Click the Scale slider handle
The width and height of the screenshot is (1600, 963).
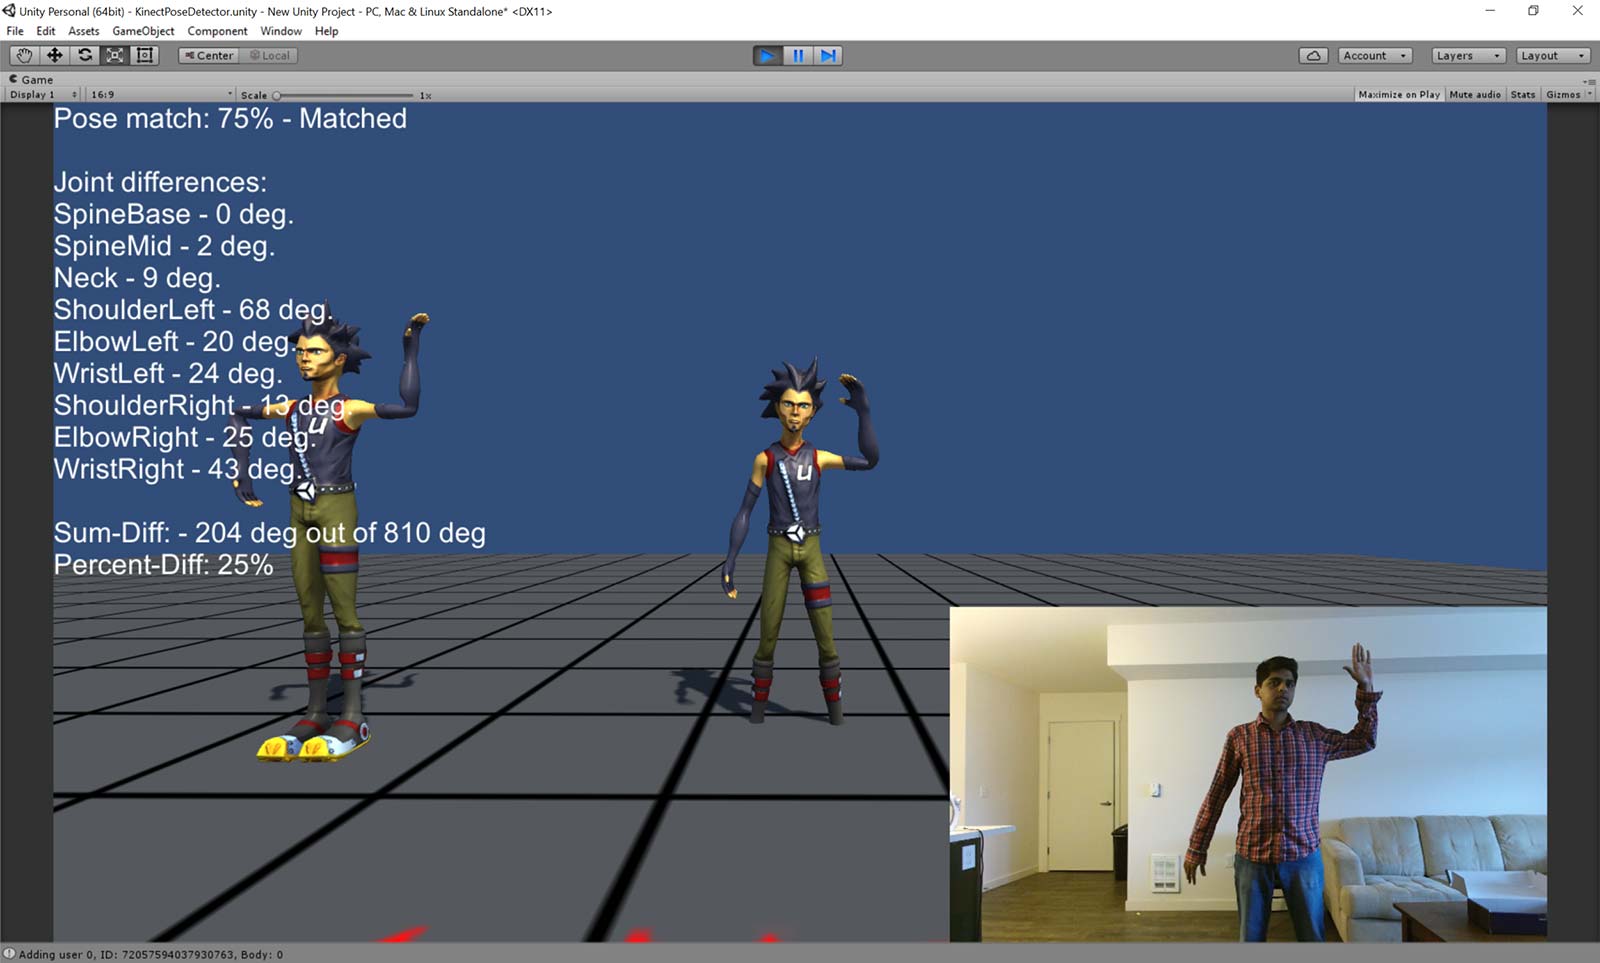pos(277,95)
